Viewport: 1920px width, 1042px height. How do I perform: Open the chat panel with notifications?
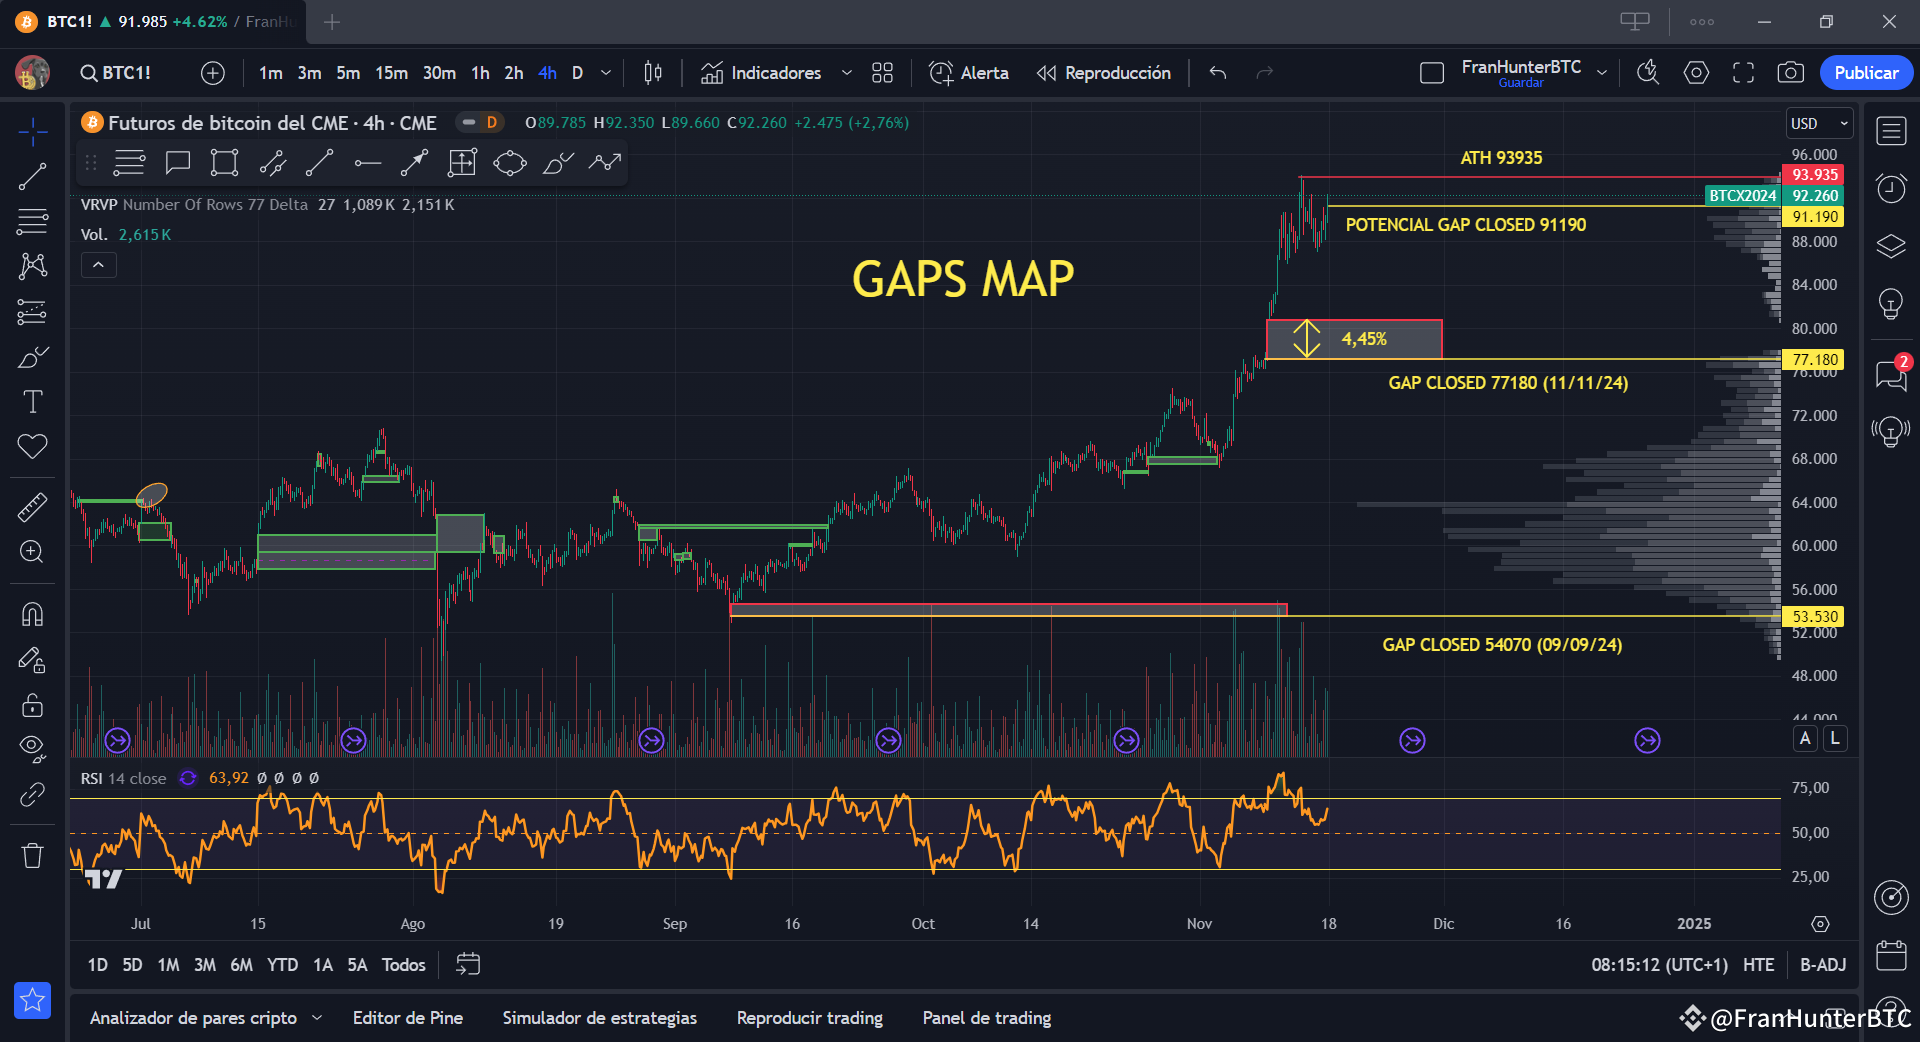pos(1891,374)
